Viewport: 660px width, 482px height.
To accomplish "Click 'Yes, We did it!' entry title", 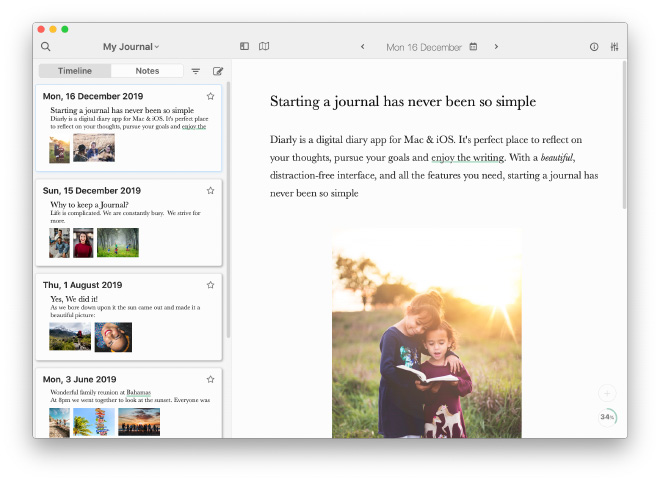I will pyautogui.click(x=74, y=299).
